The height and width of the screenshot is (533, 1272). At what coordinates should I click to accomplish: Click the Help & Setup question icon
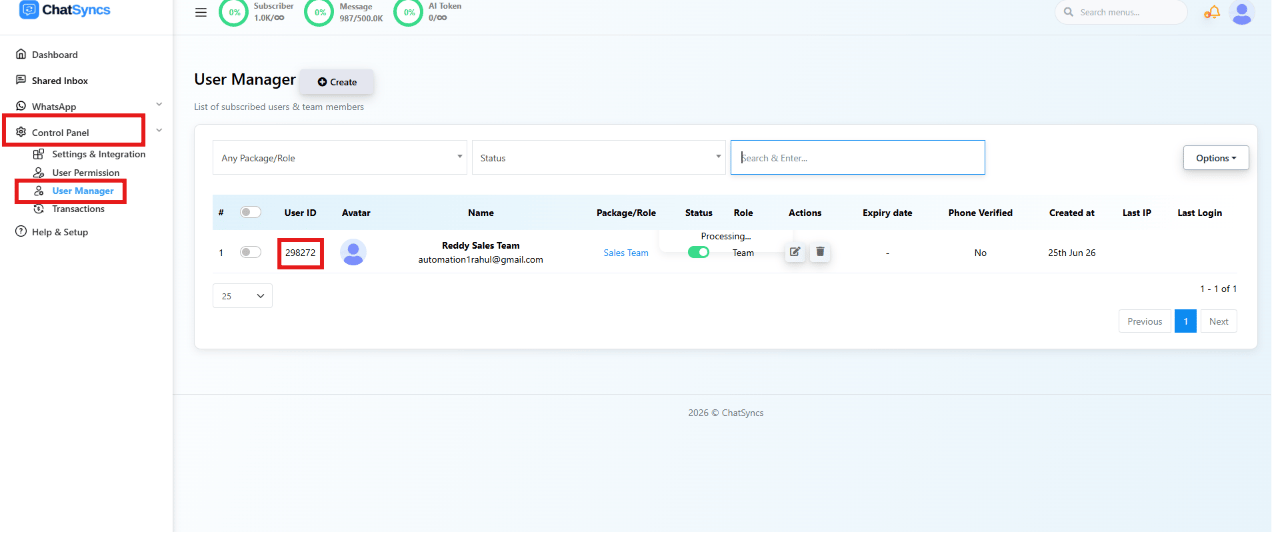click(21, 232)
